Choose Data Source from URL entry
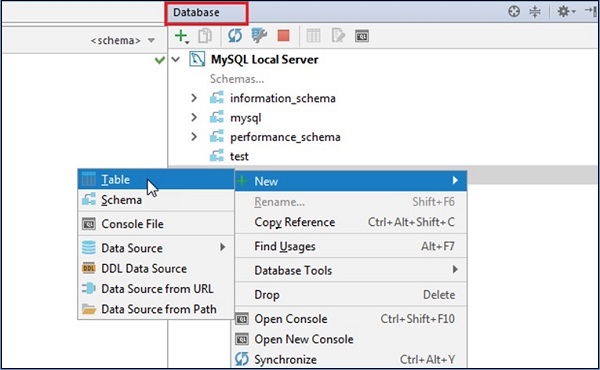 point(156,289)
